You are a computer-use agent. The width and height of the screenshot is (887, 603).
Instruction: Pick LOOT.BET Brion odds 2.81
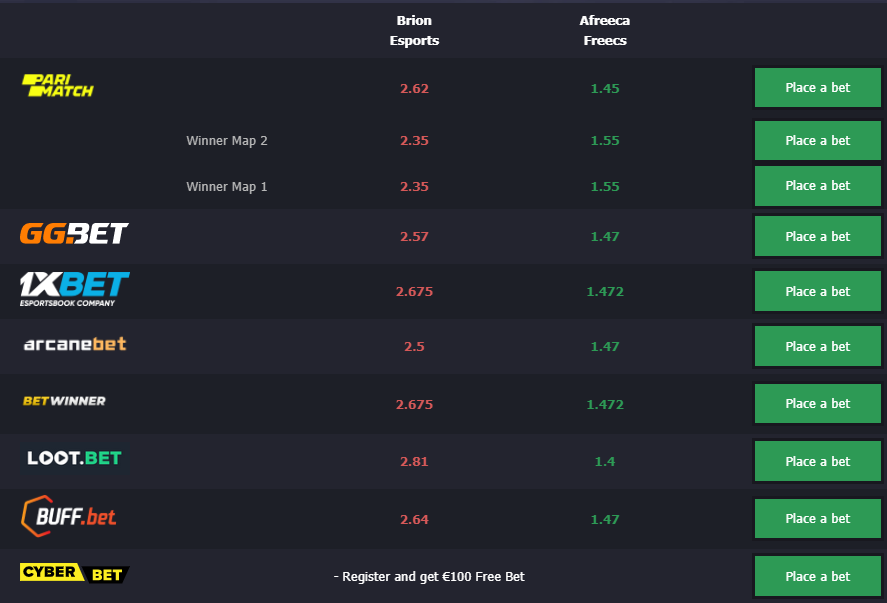414,462
